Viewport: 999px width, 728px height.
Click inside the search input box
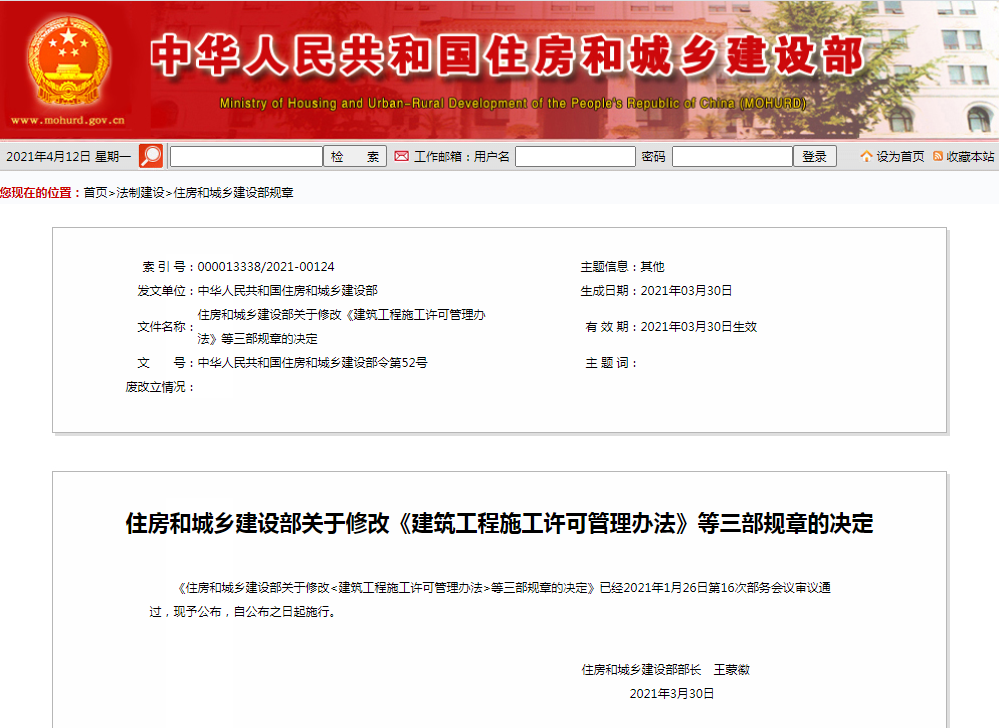click(x=245, y=156)
